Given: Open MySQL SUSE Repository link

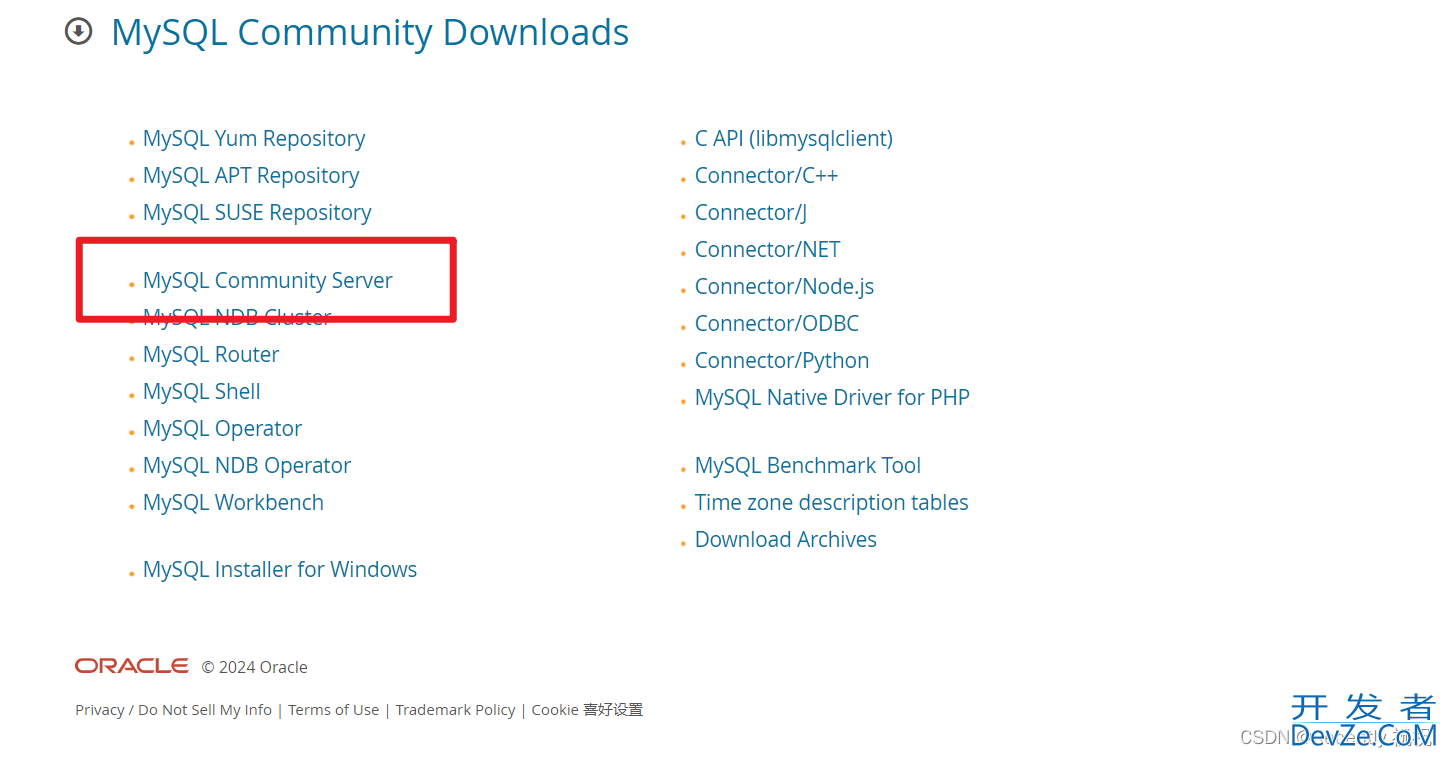Looking at the screenshot, I should click(257, 212).
